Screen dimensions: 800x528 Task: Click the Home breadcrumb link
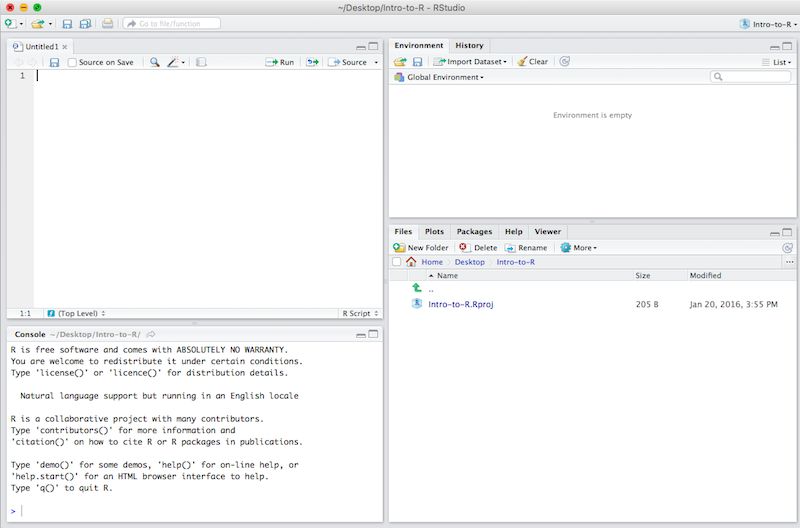tap(432, 262)
